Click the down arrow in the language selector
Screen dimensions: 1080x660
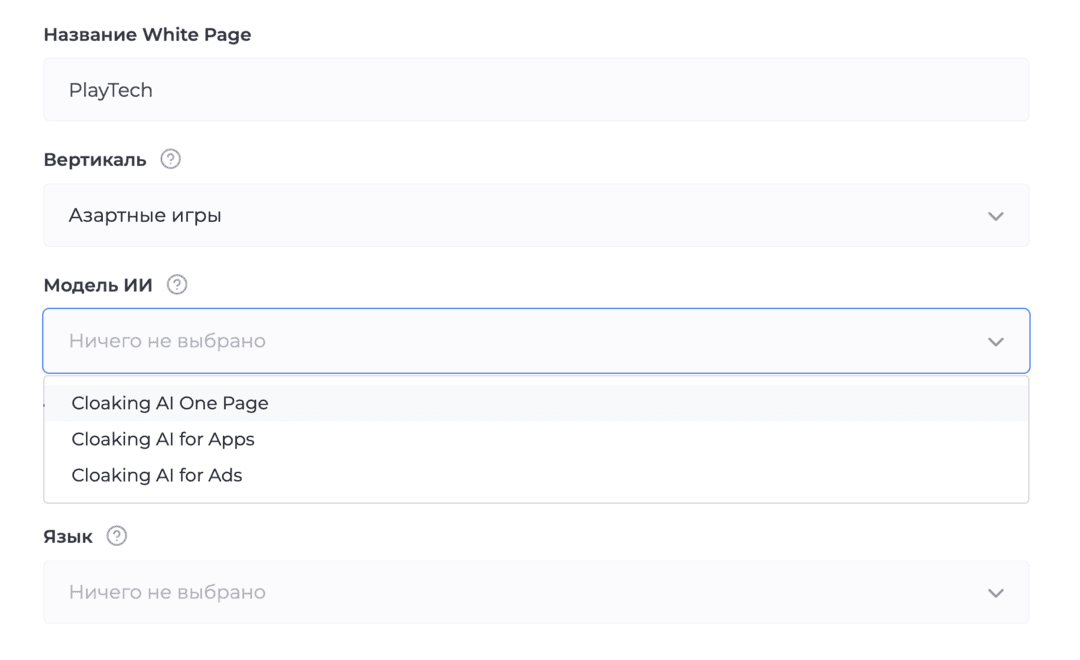pyautogui.click(x=996, y=592)
